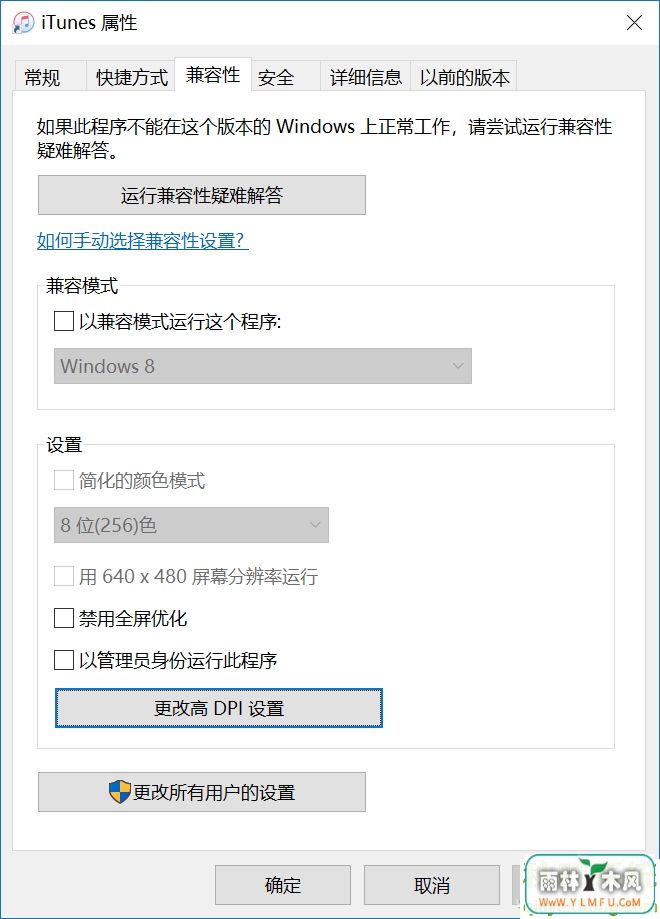Click 更改高 DPI 设置 button

(x=219, y=708)
